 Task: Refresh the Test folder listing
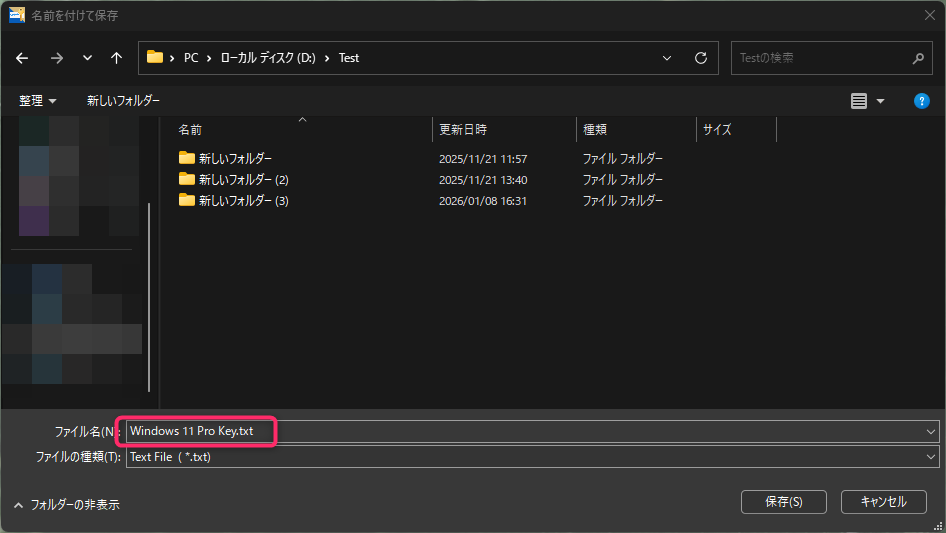(701, 58)
